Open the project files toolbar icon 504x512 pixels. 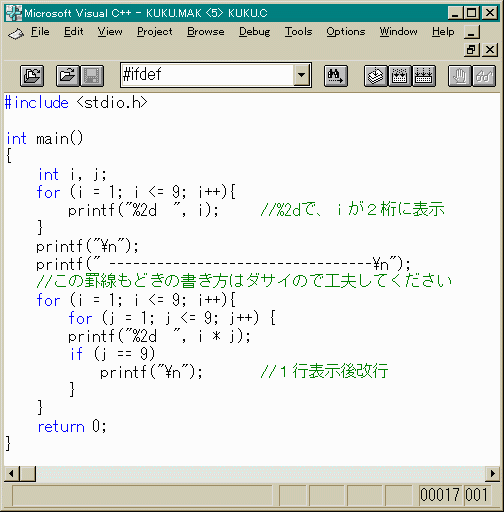[x=32, y=76]
